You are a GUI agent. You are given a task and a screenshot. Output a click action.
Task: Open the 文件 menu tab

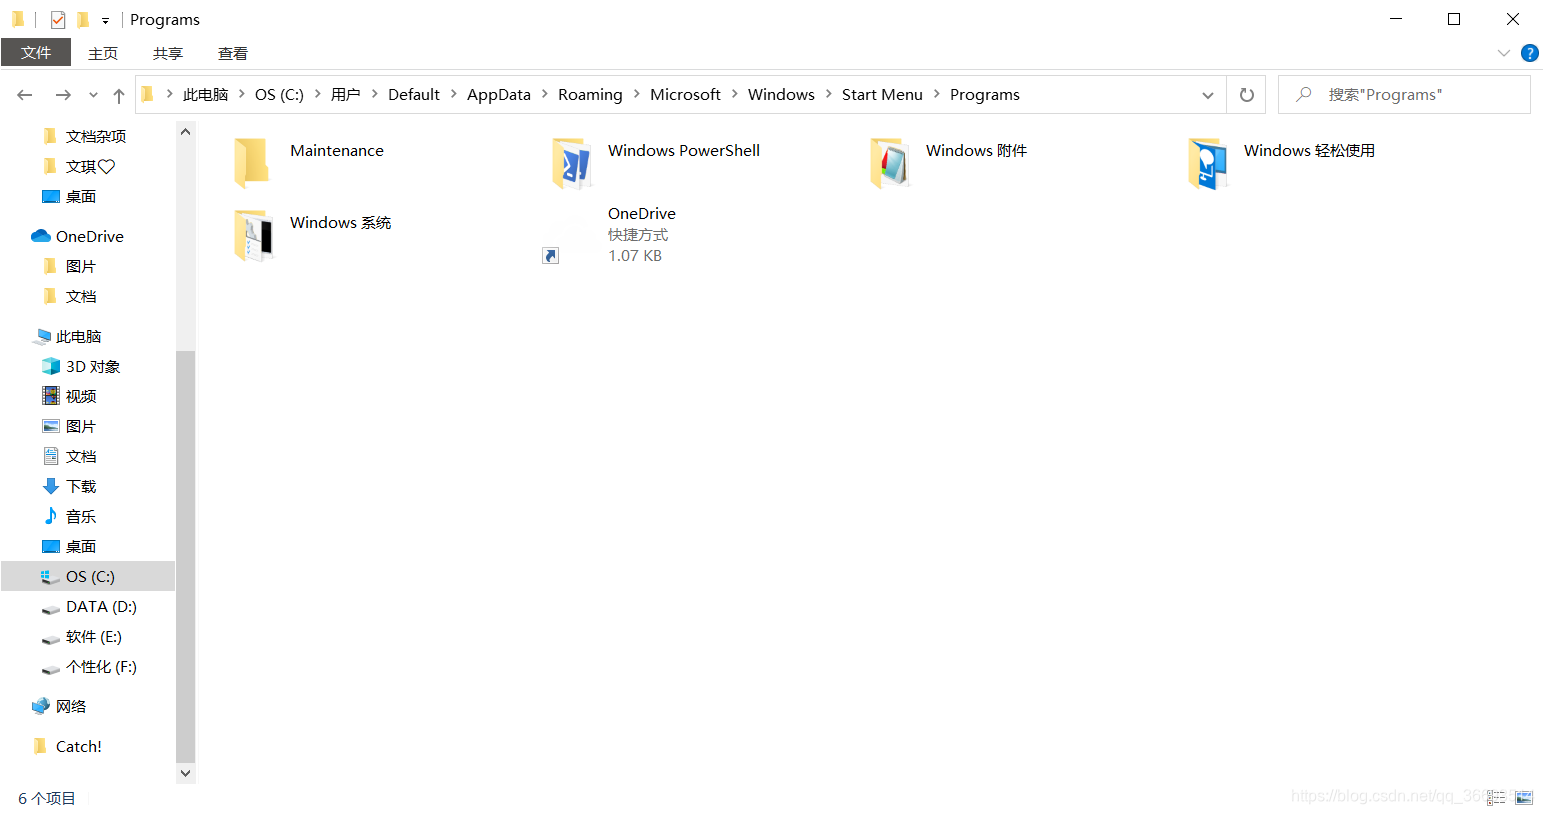[x=36, y=53]
